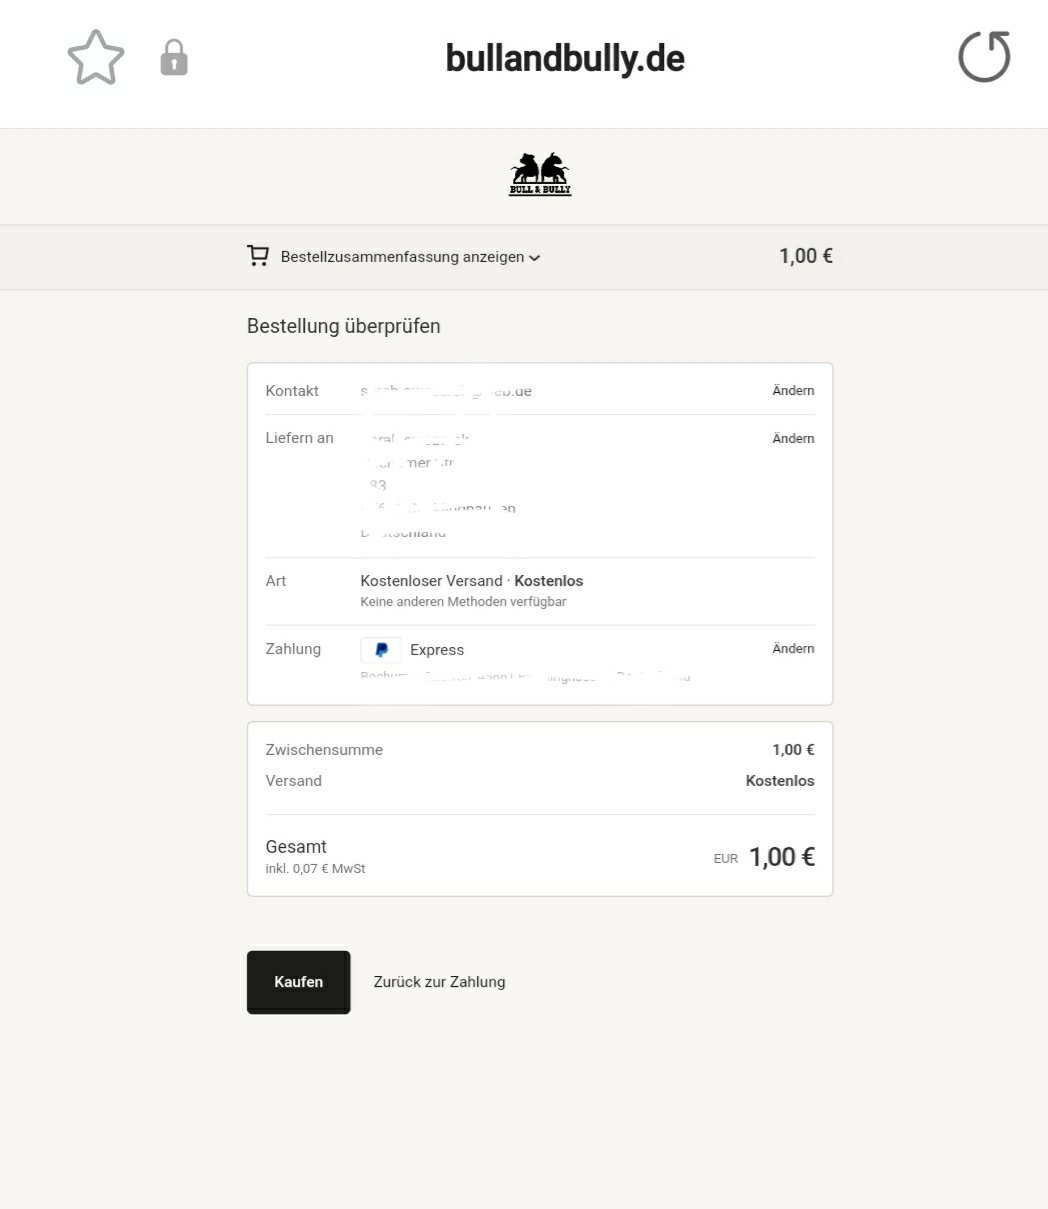Open the Bull & Bully logo
The image size is (1048, 1209).
pos(540,174)
